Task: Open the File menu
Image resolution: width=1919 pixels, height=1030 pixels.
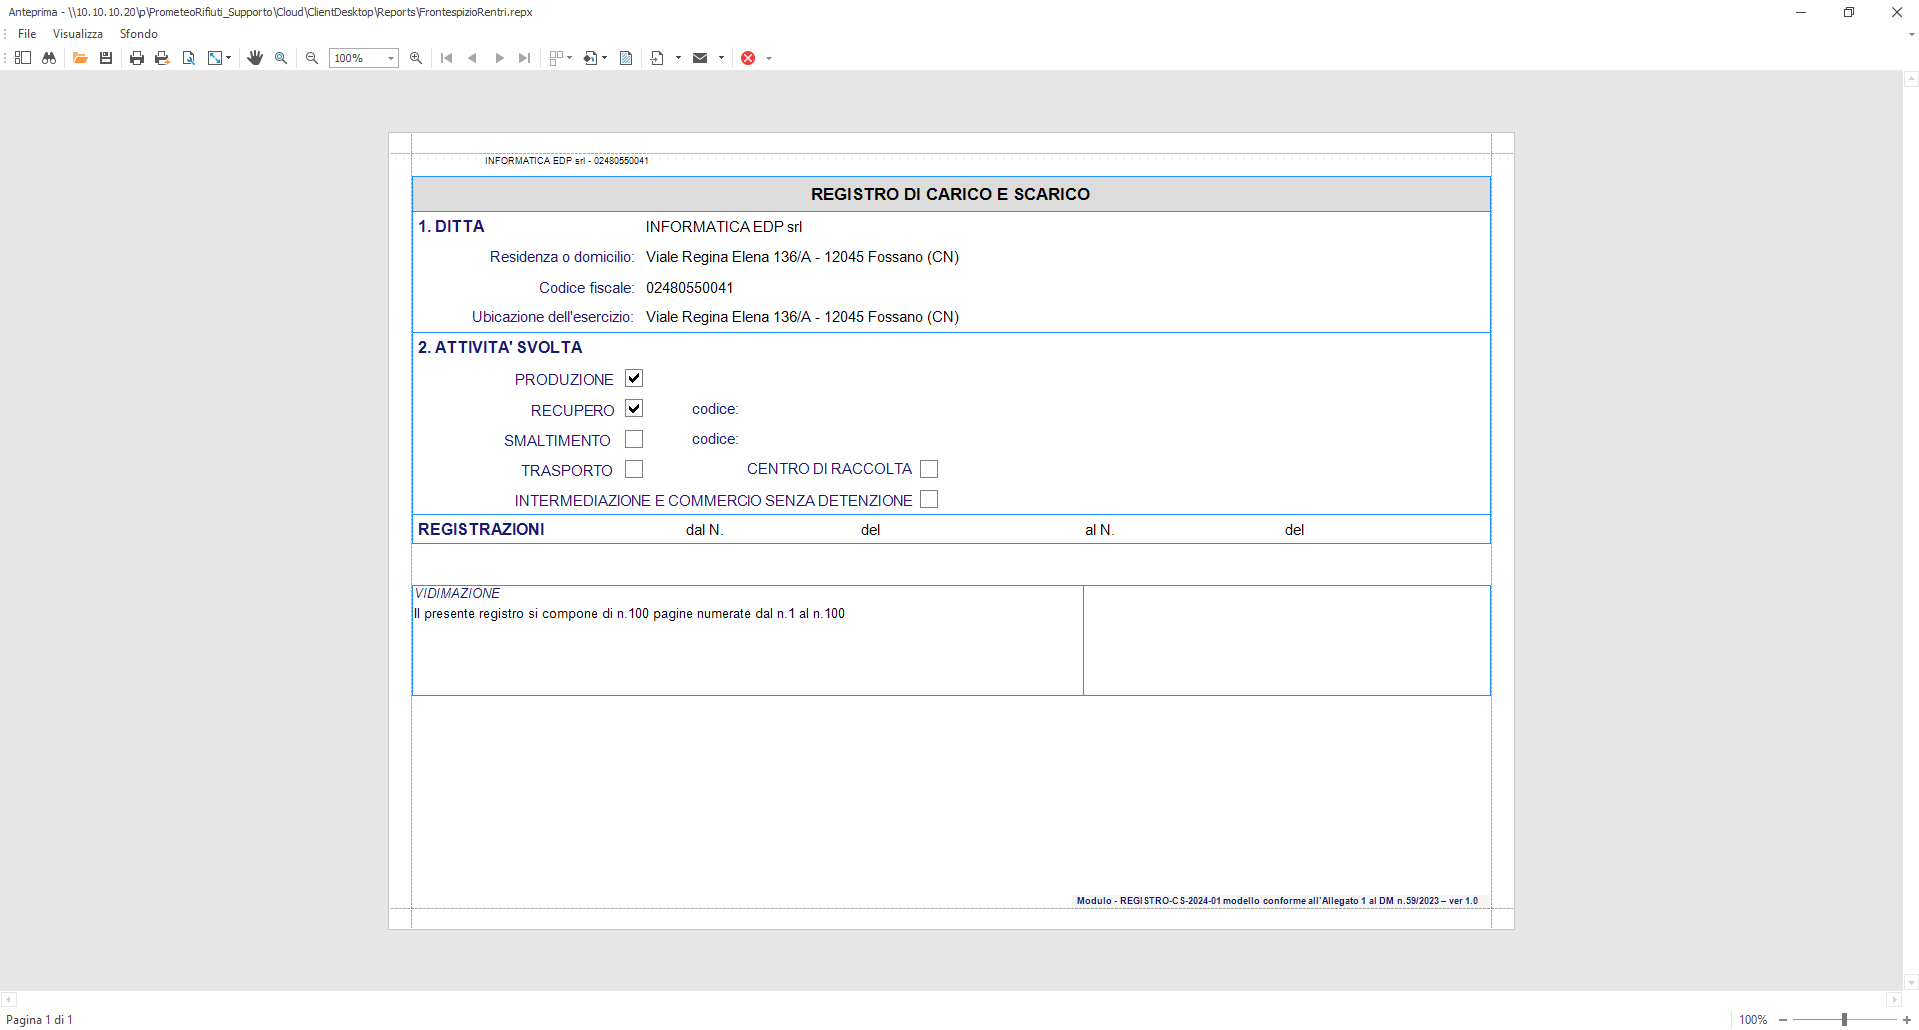Action: 27,34
